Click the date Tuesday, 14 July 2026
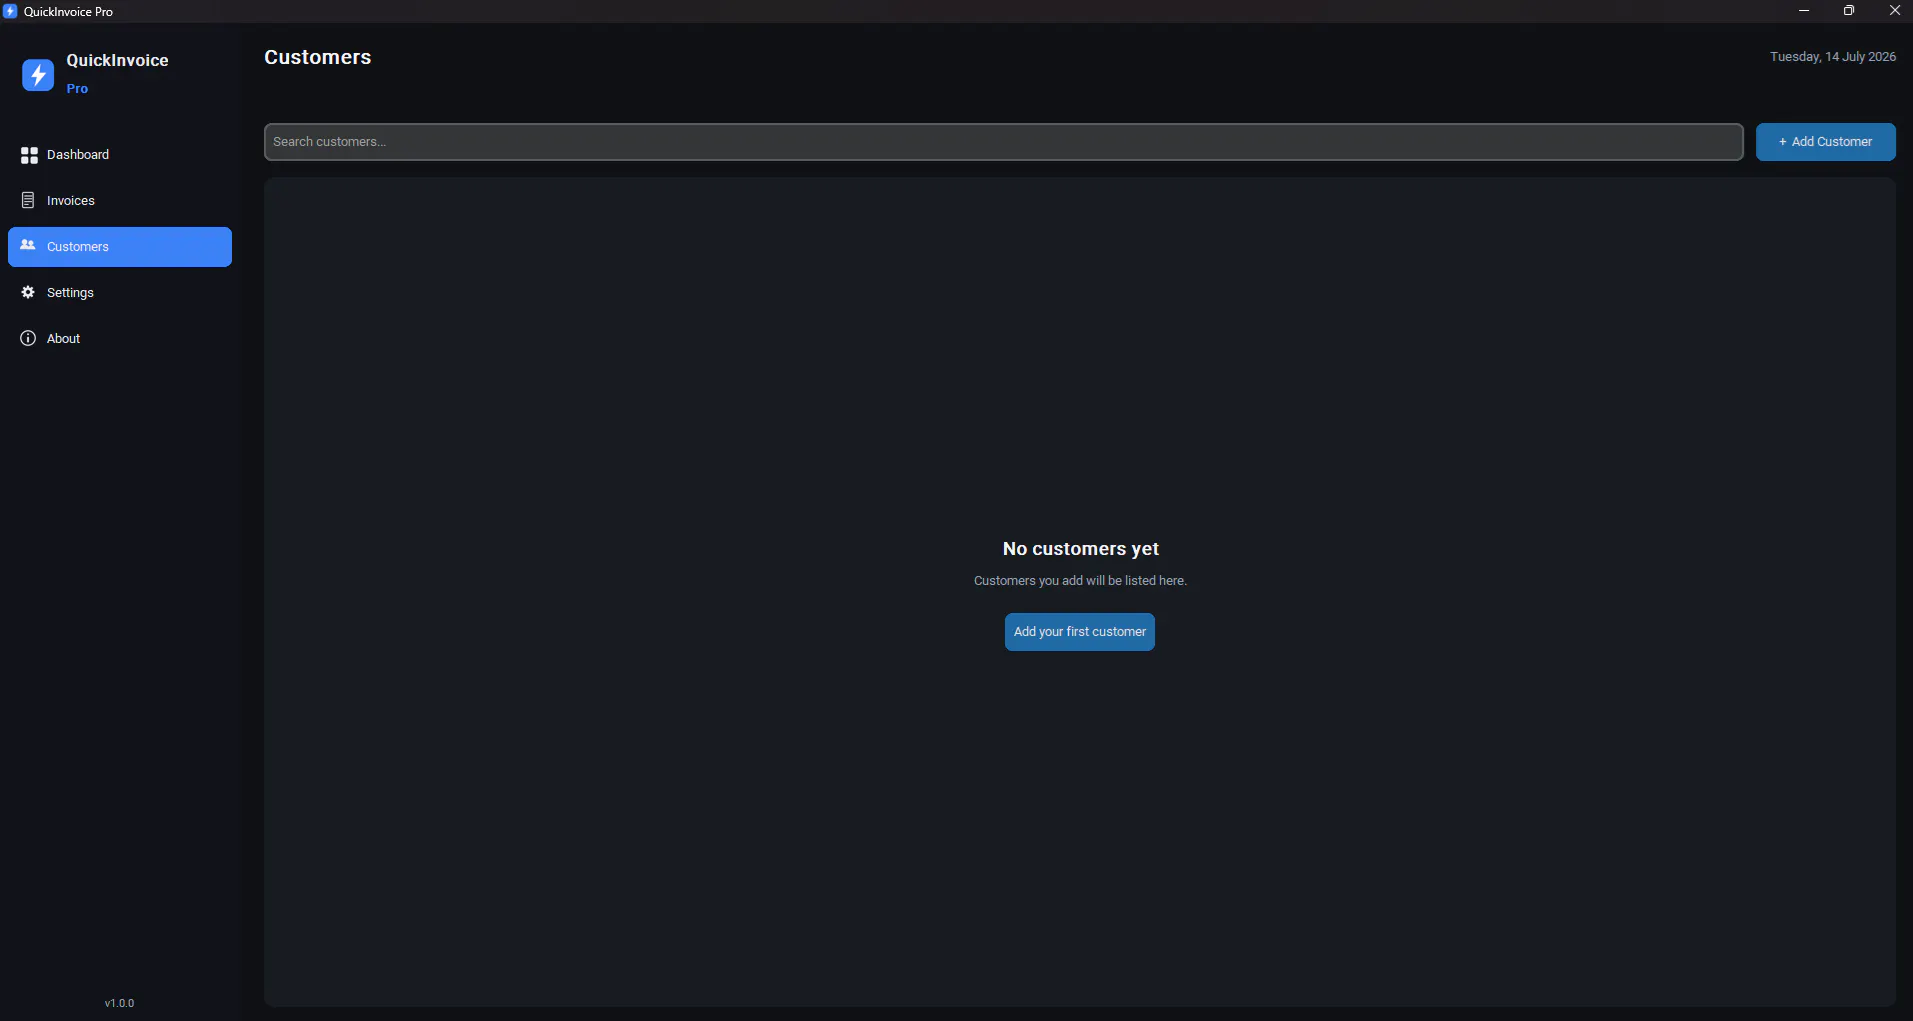 [1832, 57]
